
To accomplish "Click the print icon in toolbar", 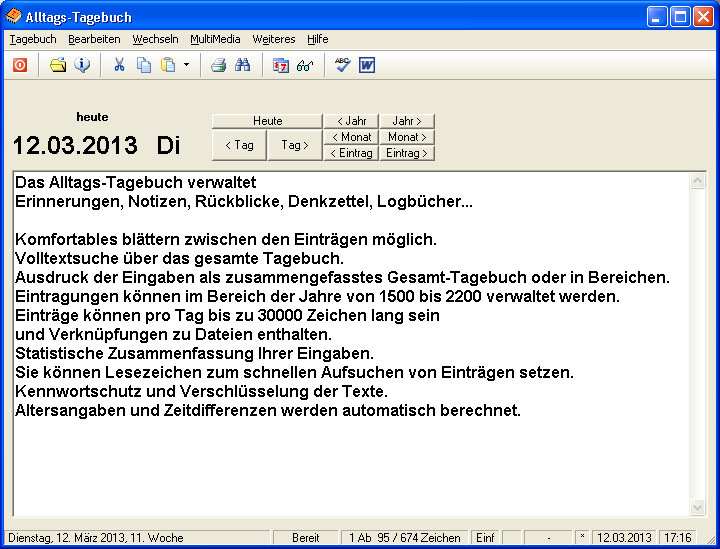I will pyautogui.click(x=218, y=65).
